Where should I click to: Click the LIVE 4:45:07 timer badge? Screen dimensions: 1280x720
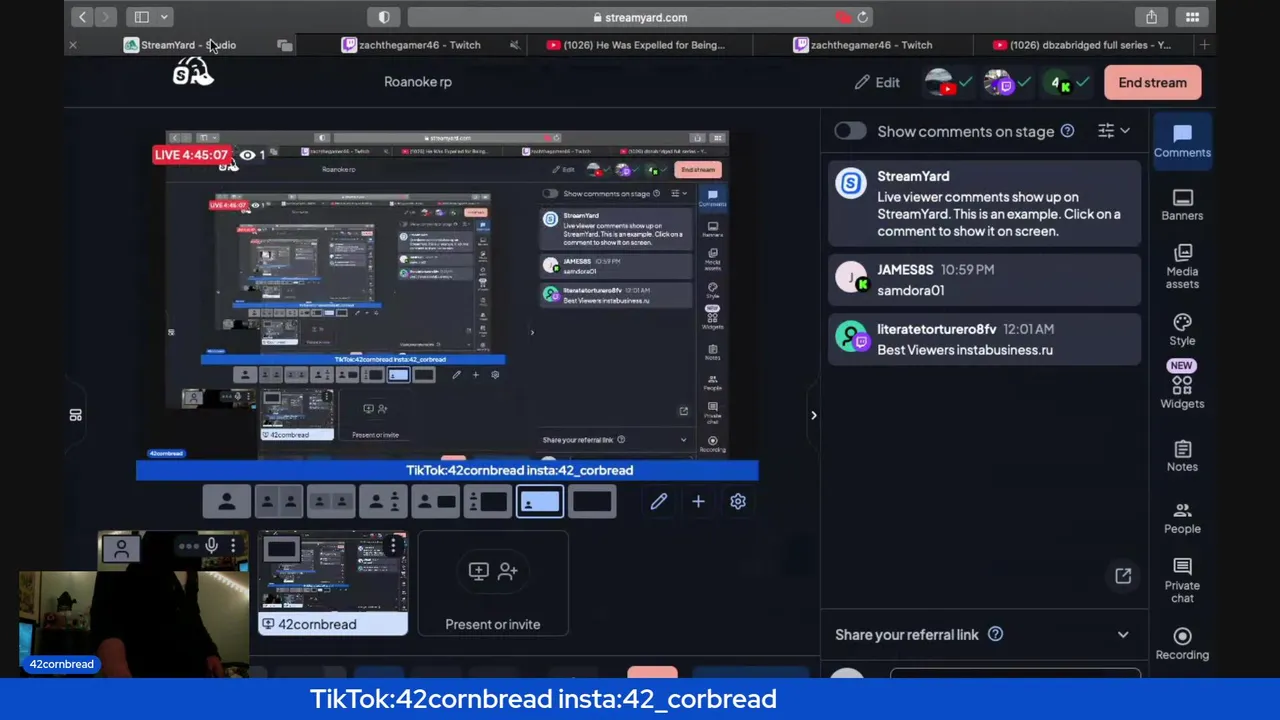pos(191,155)
